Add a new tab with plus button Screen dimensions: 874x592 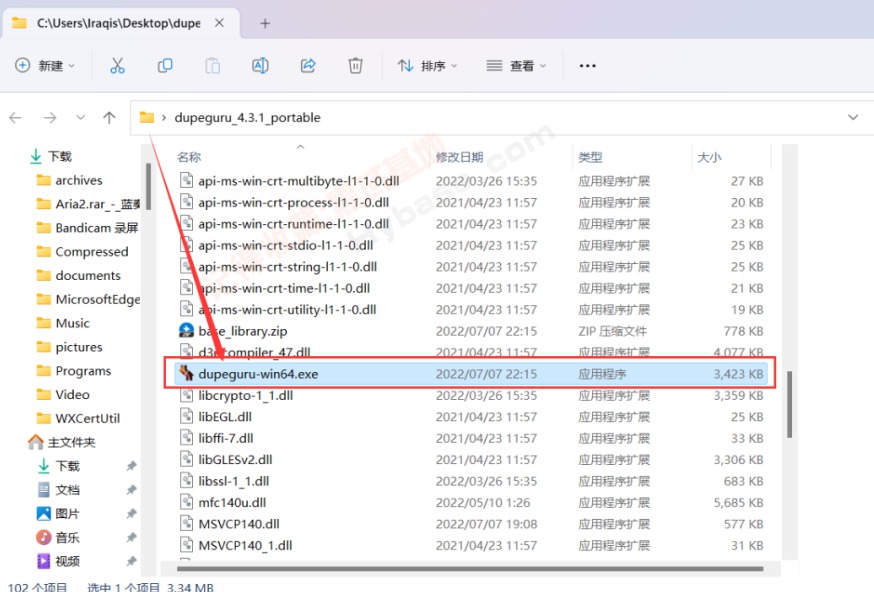(265, 23)
